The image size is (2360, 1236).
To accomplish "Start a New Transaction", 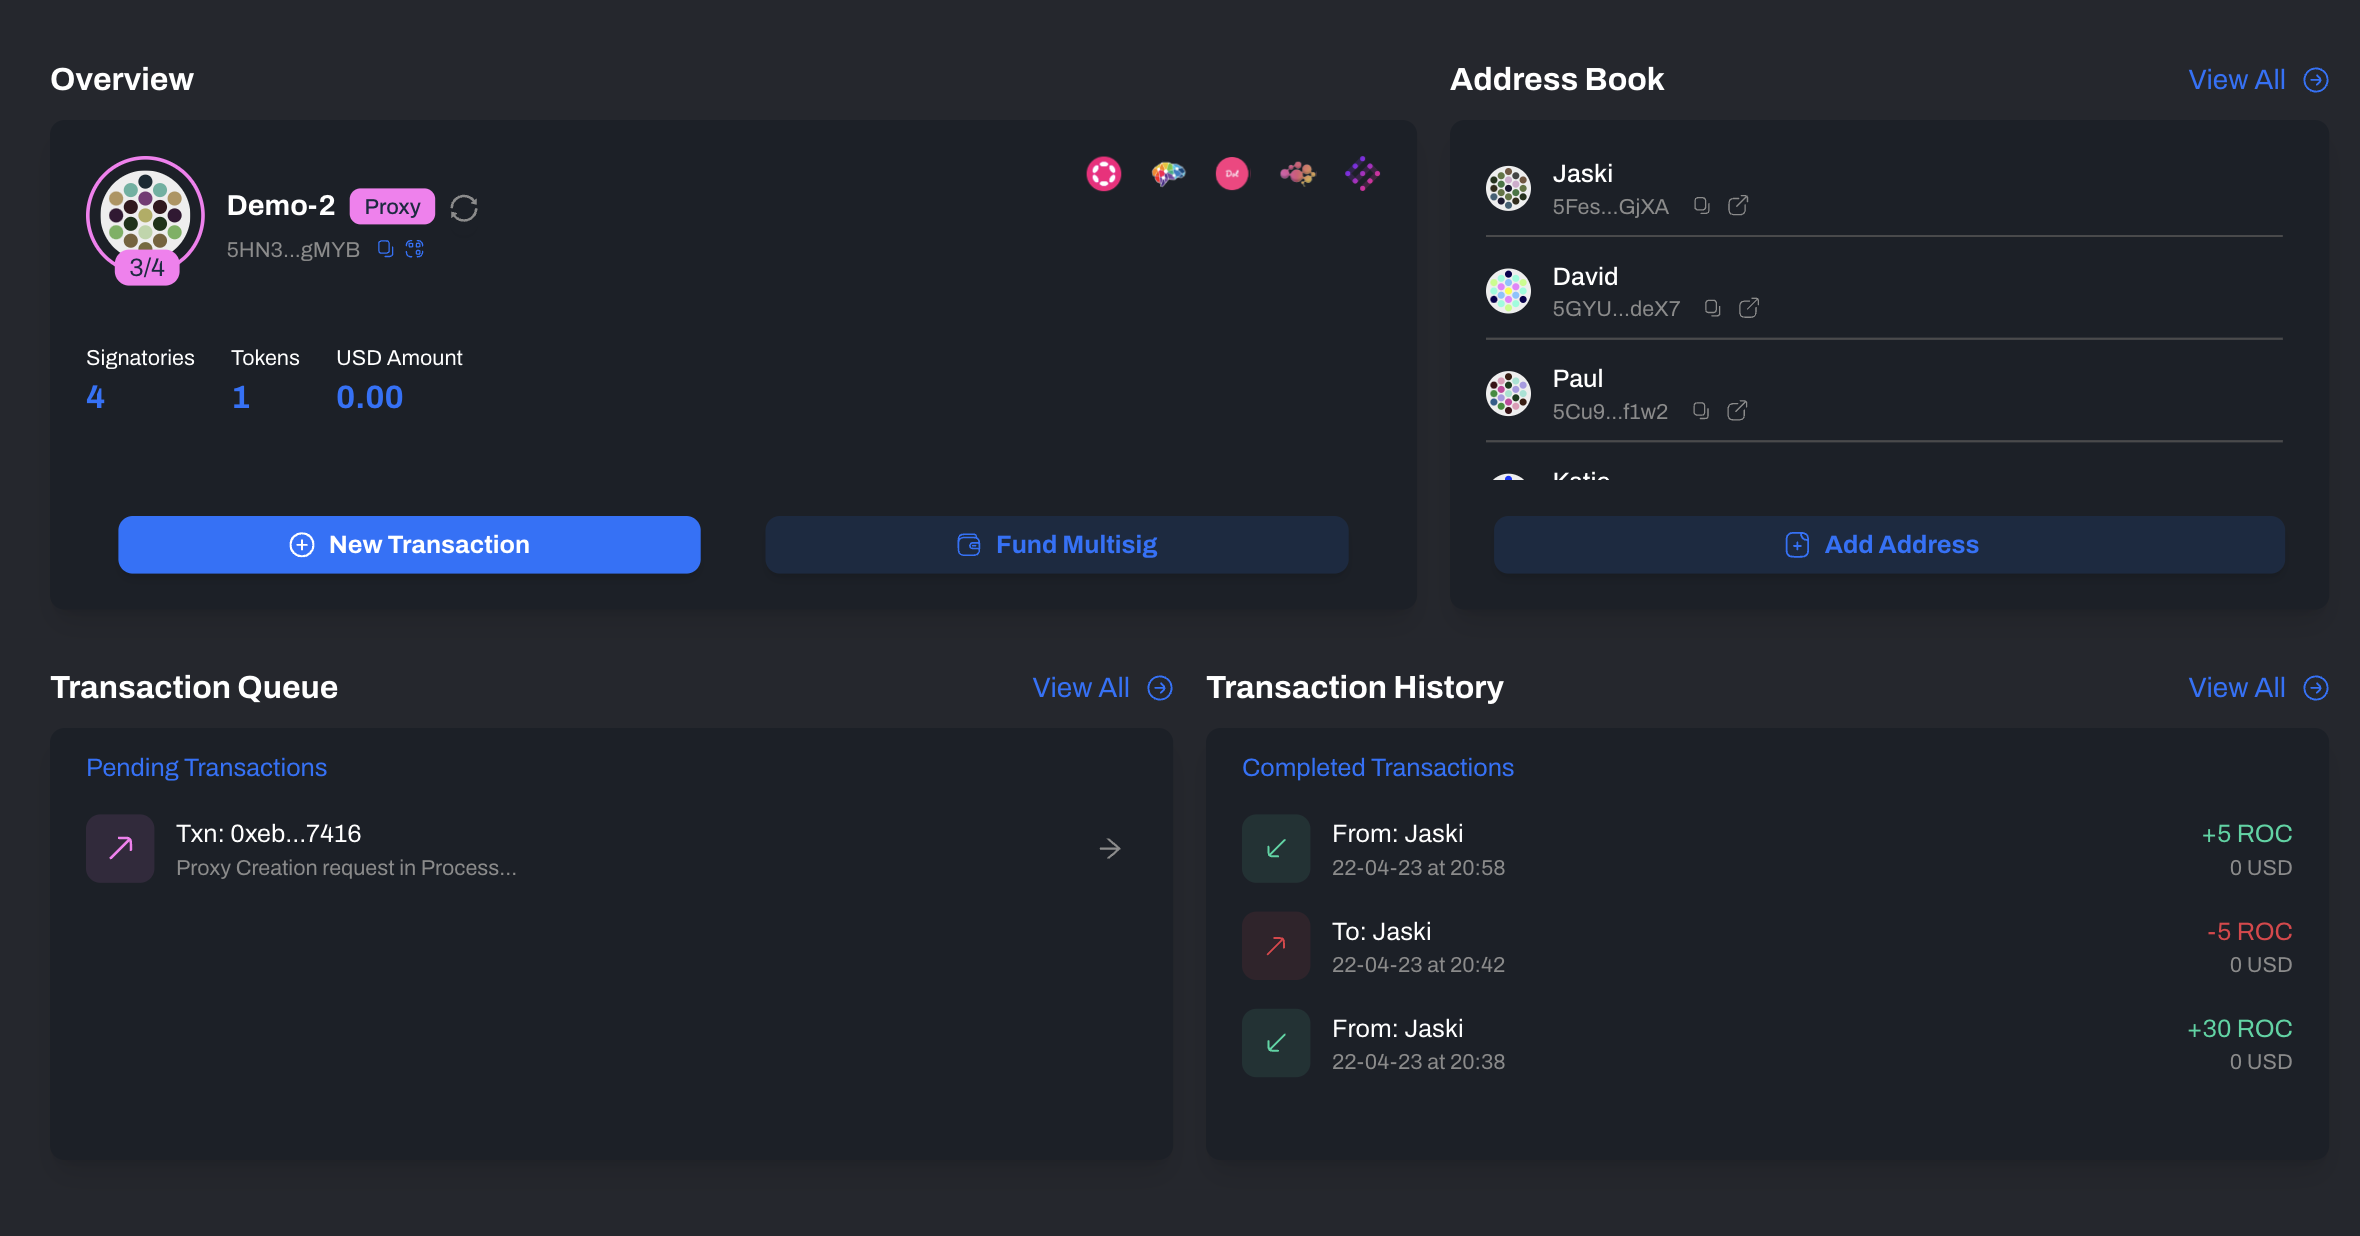I will (409, 544).
